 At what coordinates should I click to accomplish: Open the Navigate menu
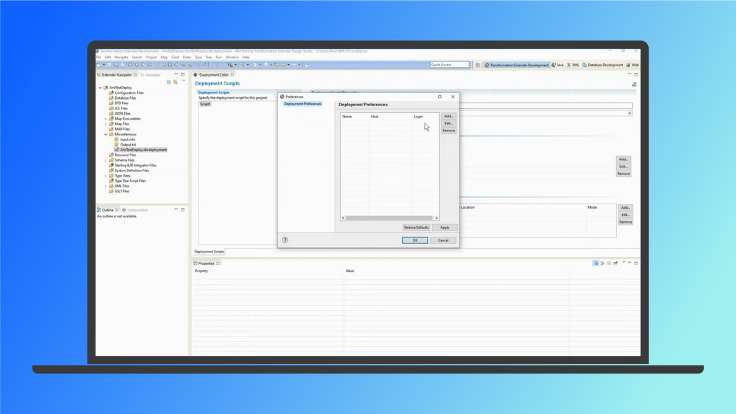coord(121,57)
